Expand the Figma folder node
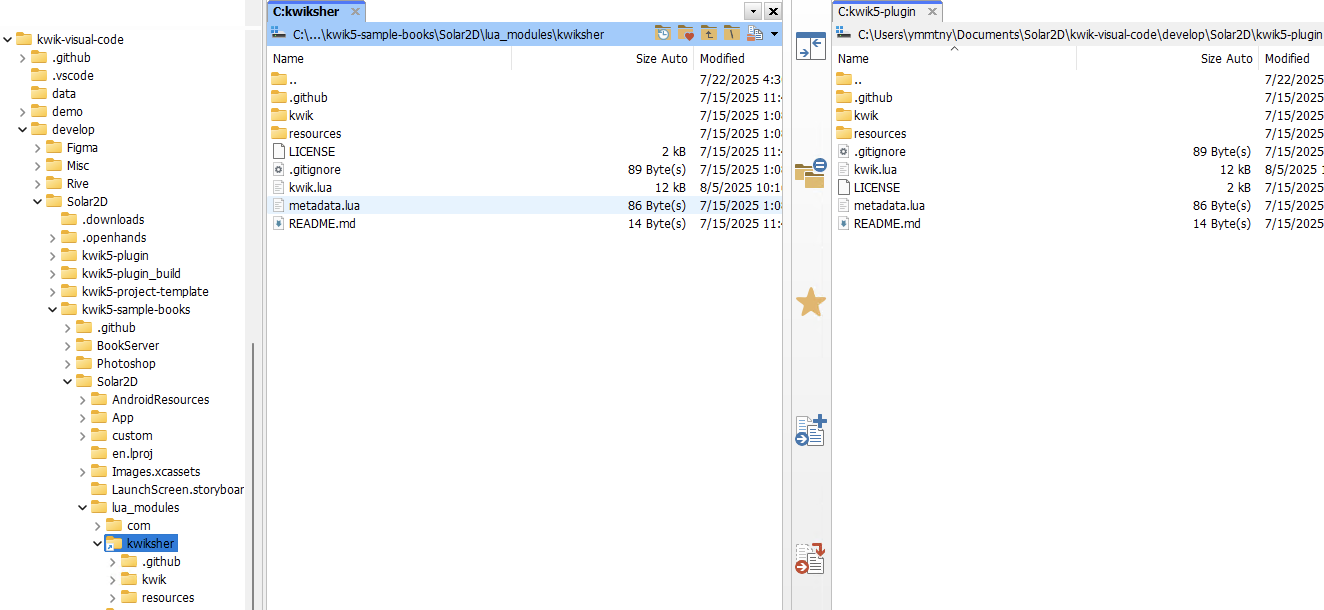Screen dimensions: 1324x610 pyautogui.click(x=37, y=147)
